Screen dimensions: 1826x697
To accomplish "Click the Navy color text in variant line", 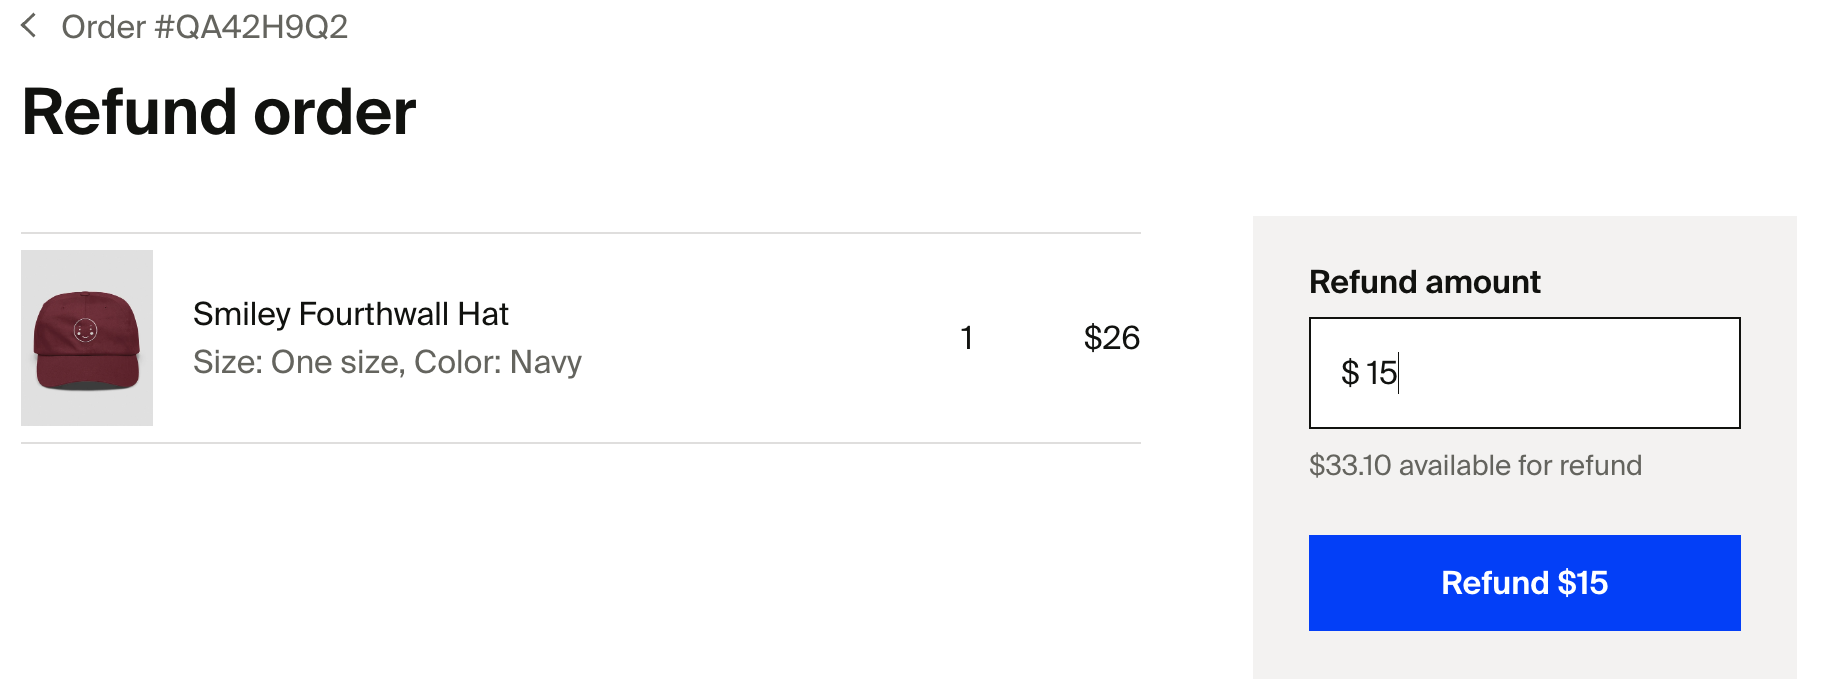I will point(546,362).
